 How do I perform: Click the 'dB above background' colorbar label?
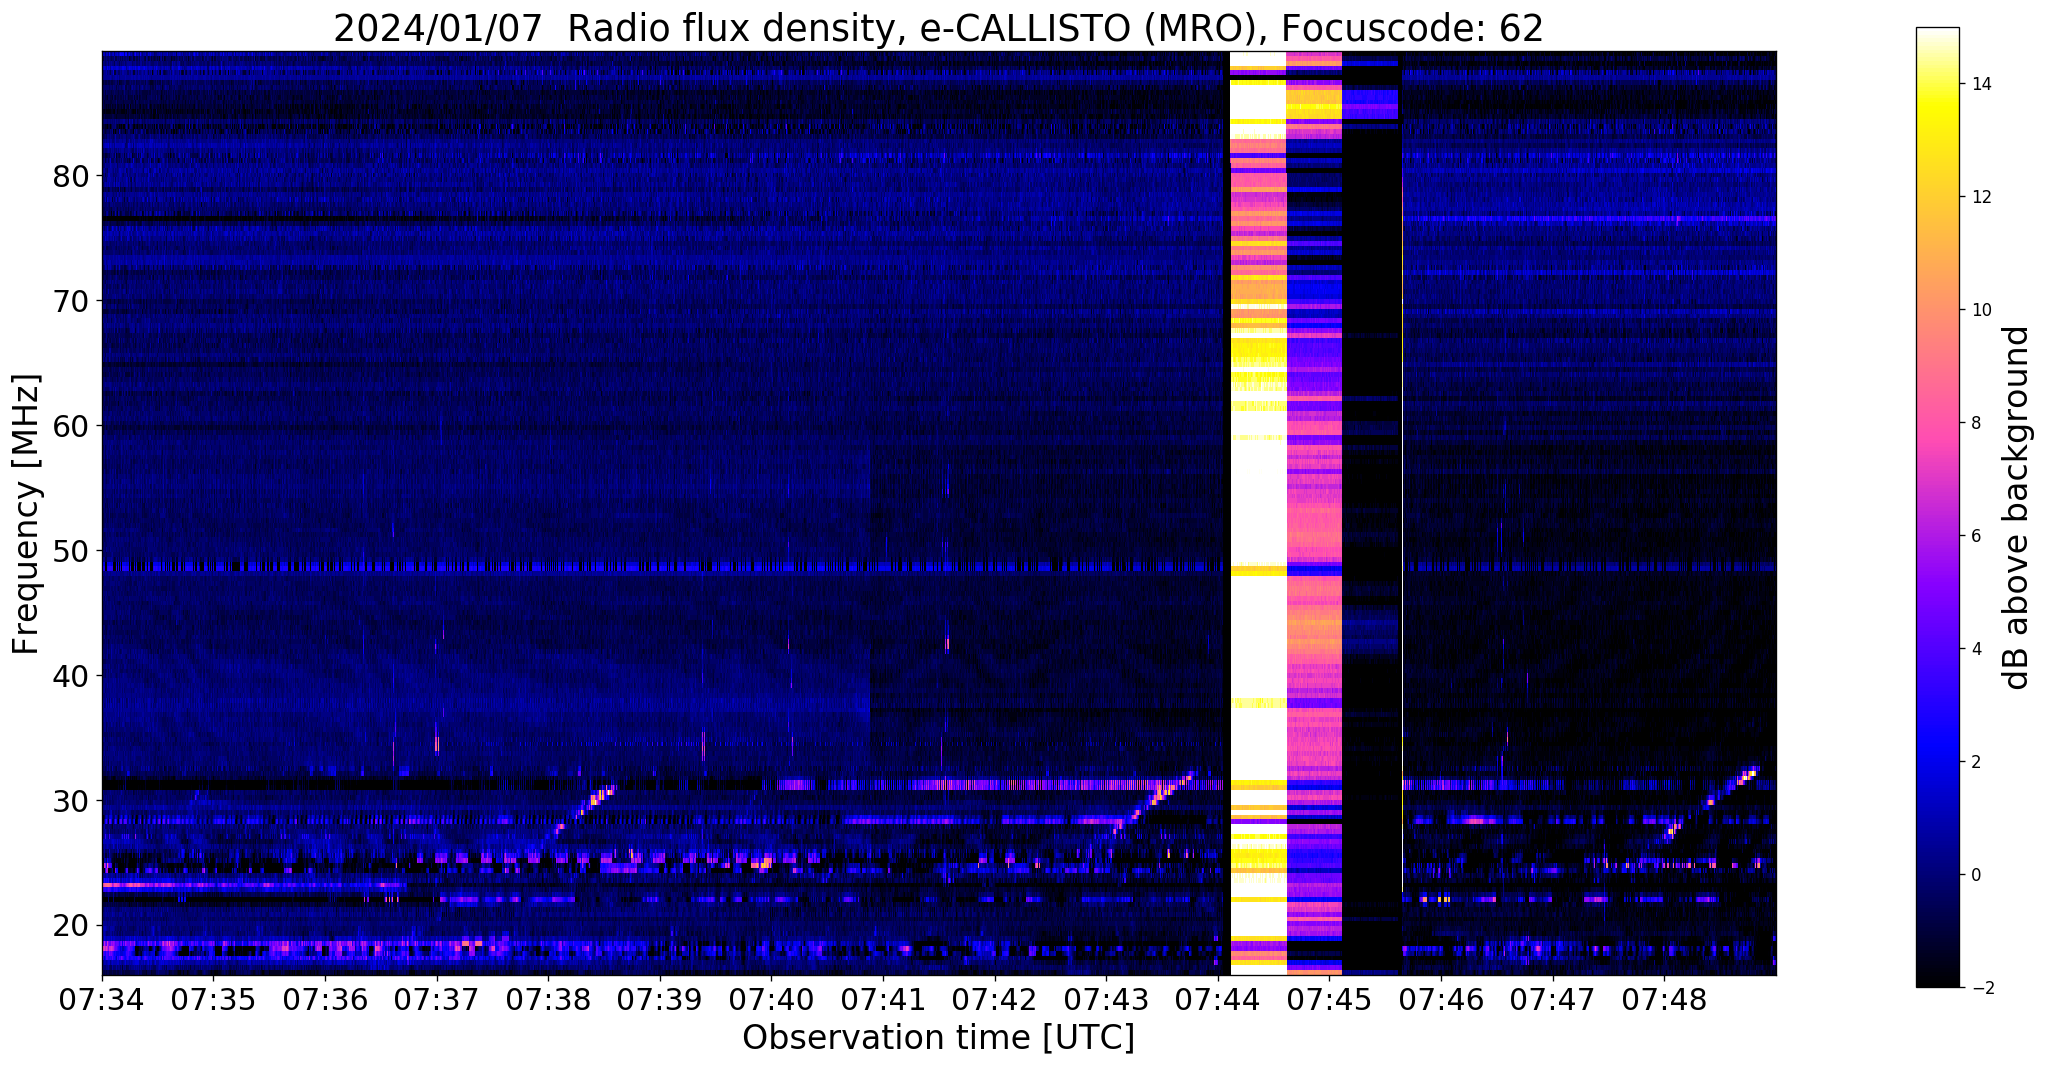pos(2017,508)
